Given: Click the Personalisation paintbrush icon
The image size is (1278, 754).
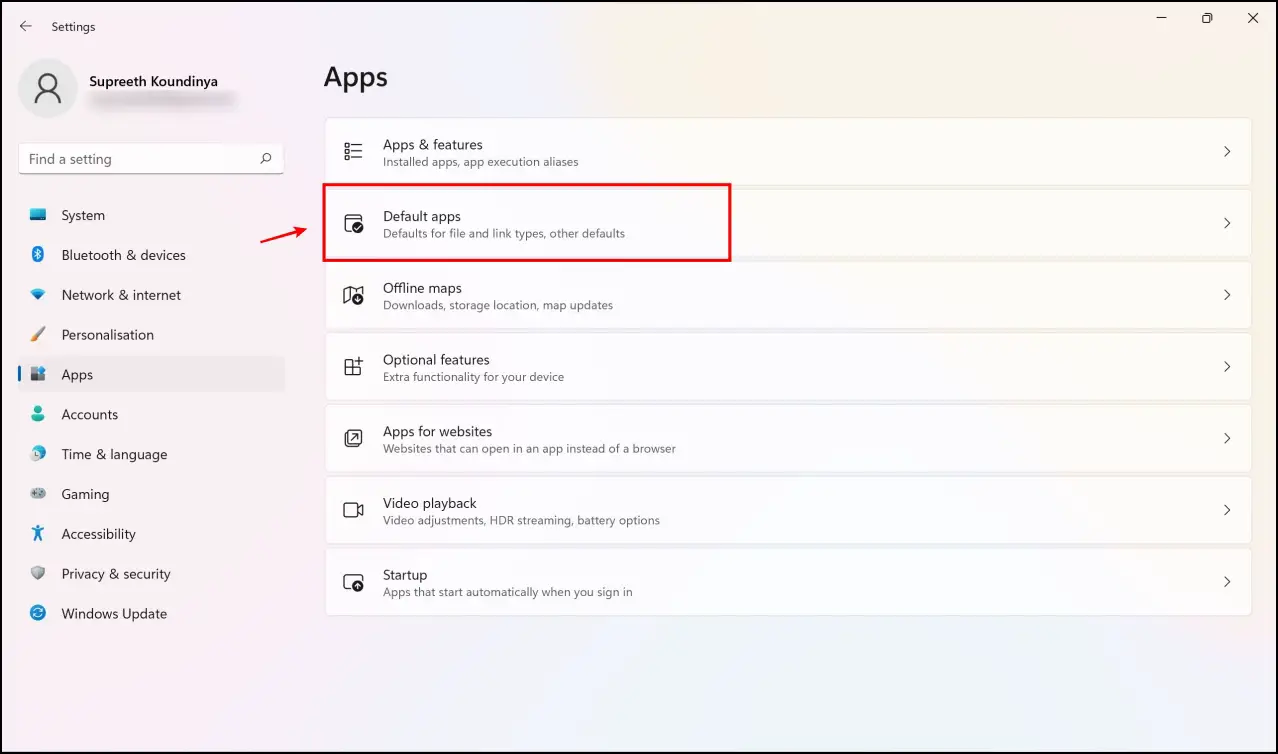Looking at the screenshot, I should point(38,335).
